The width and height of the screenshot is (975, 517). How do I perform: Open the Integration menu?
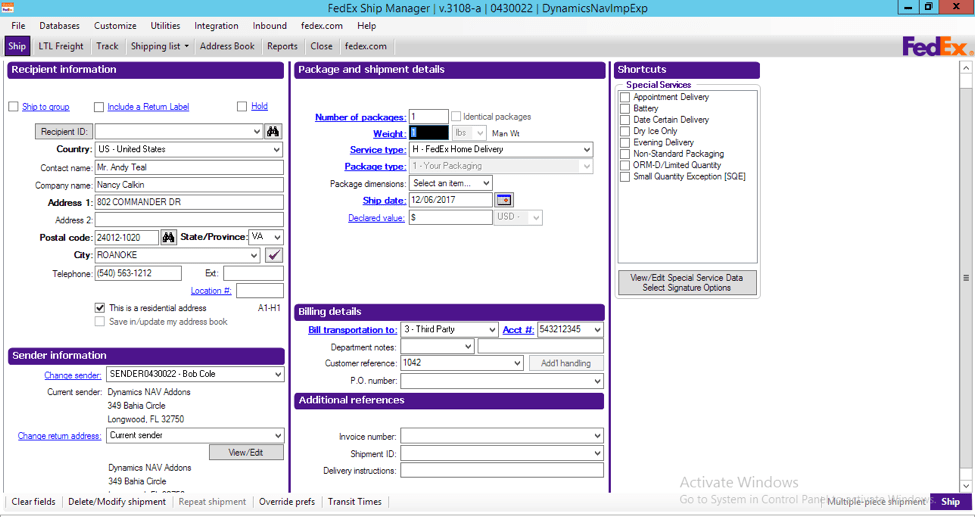[216, 26]
